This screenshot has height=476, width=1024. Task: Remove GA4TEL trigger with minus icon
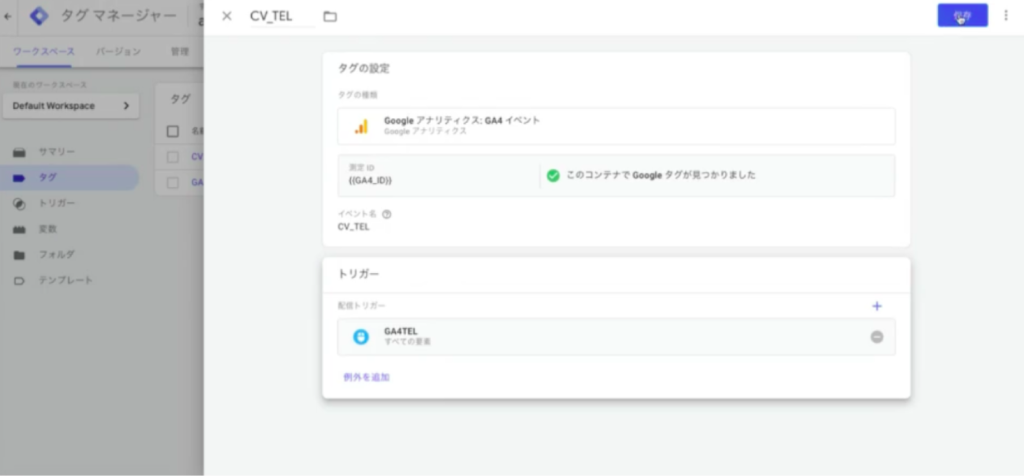[x=876, y=337]
